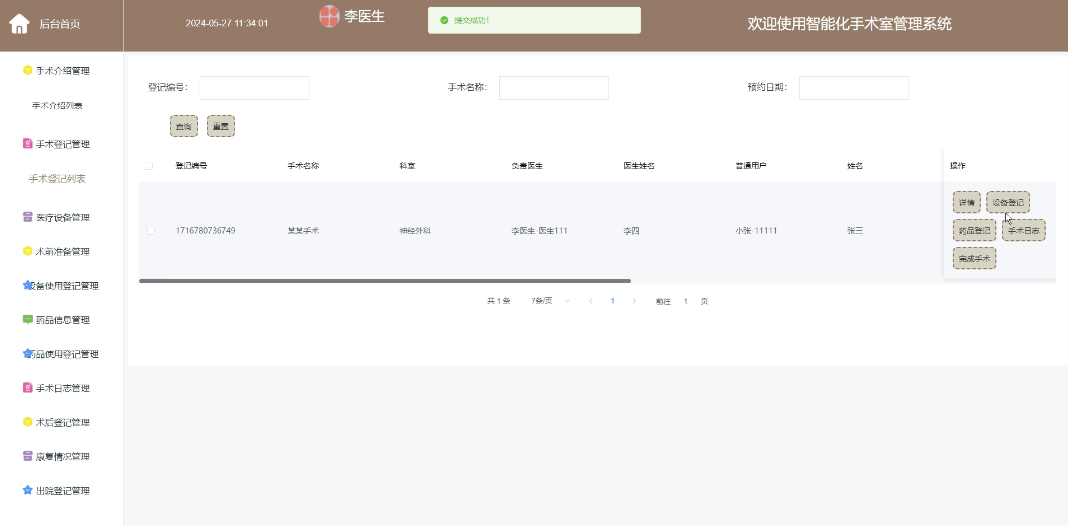1068x526 pixels.
Task: Click the 手术名称 column header
Action: click(x=303, y=166)
